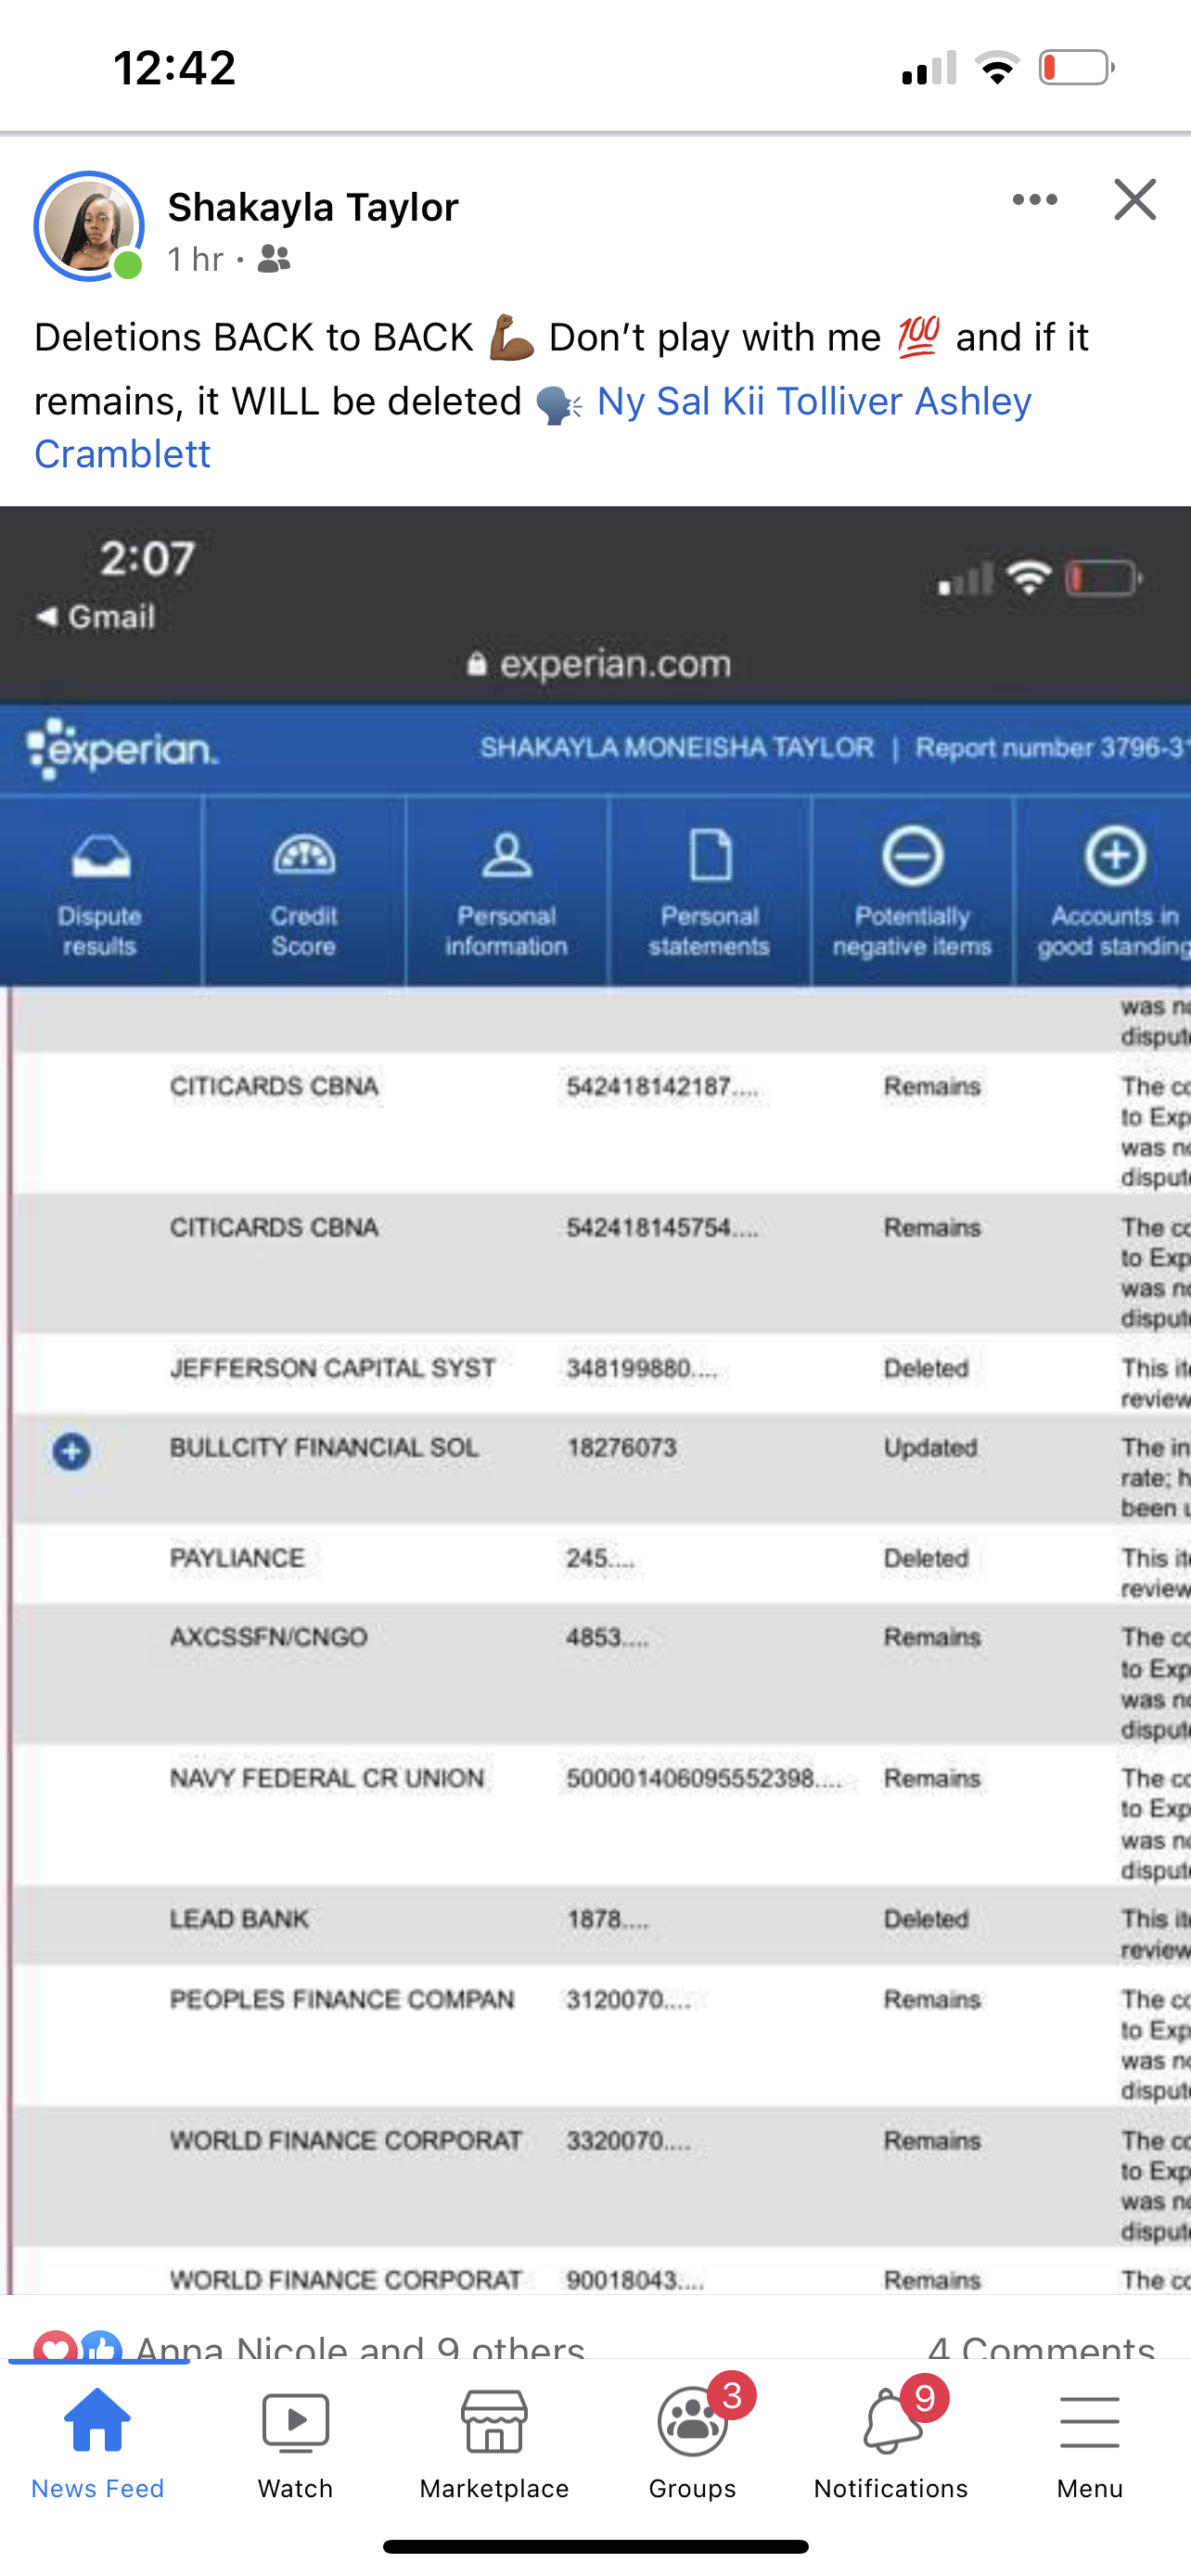The width and height of the screenshot is (1191, 2576).
Task: Tap the Experian logo in screenshot
Action: tap(122, 749)
